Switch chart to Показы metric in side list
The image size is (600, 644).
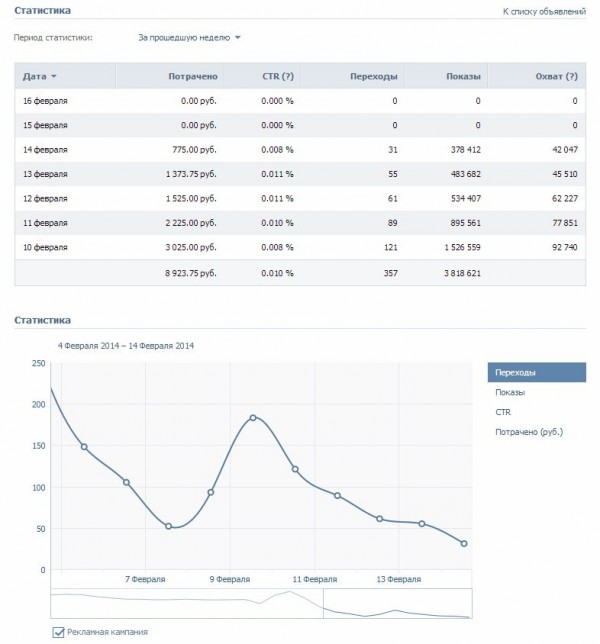[510, 392]
